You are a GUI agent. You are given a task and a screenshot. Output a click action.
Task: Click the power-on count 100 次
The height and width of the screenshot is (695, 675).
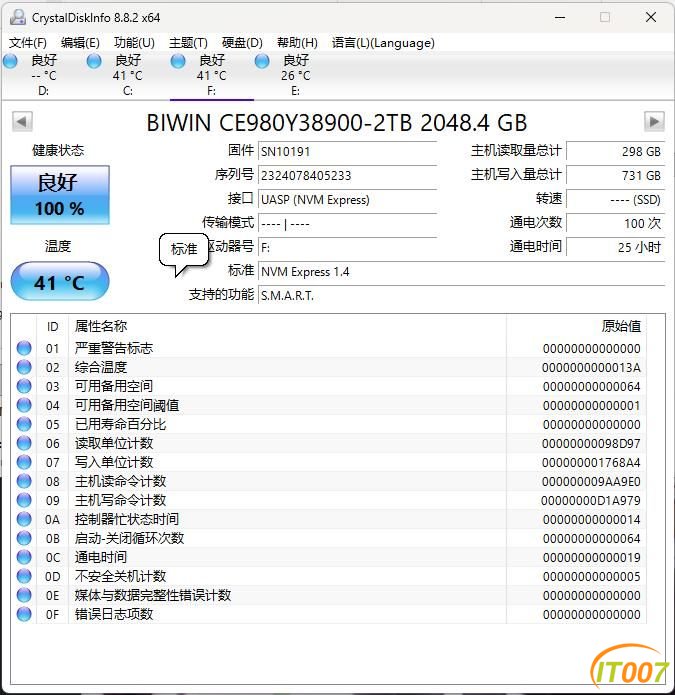click(x=616, y=223)
